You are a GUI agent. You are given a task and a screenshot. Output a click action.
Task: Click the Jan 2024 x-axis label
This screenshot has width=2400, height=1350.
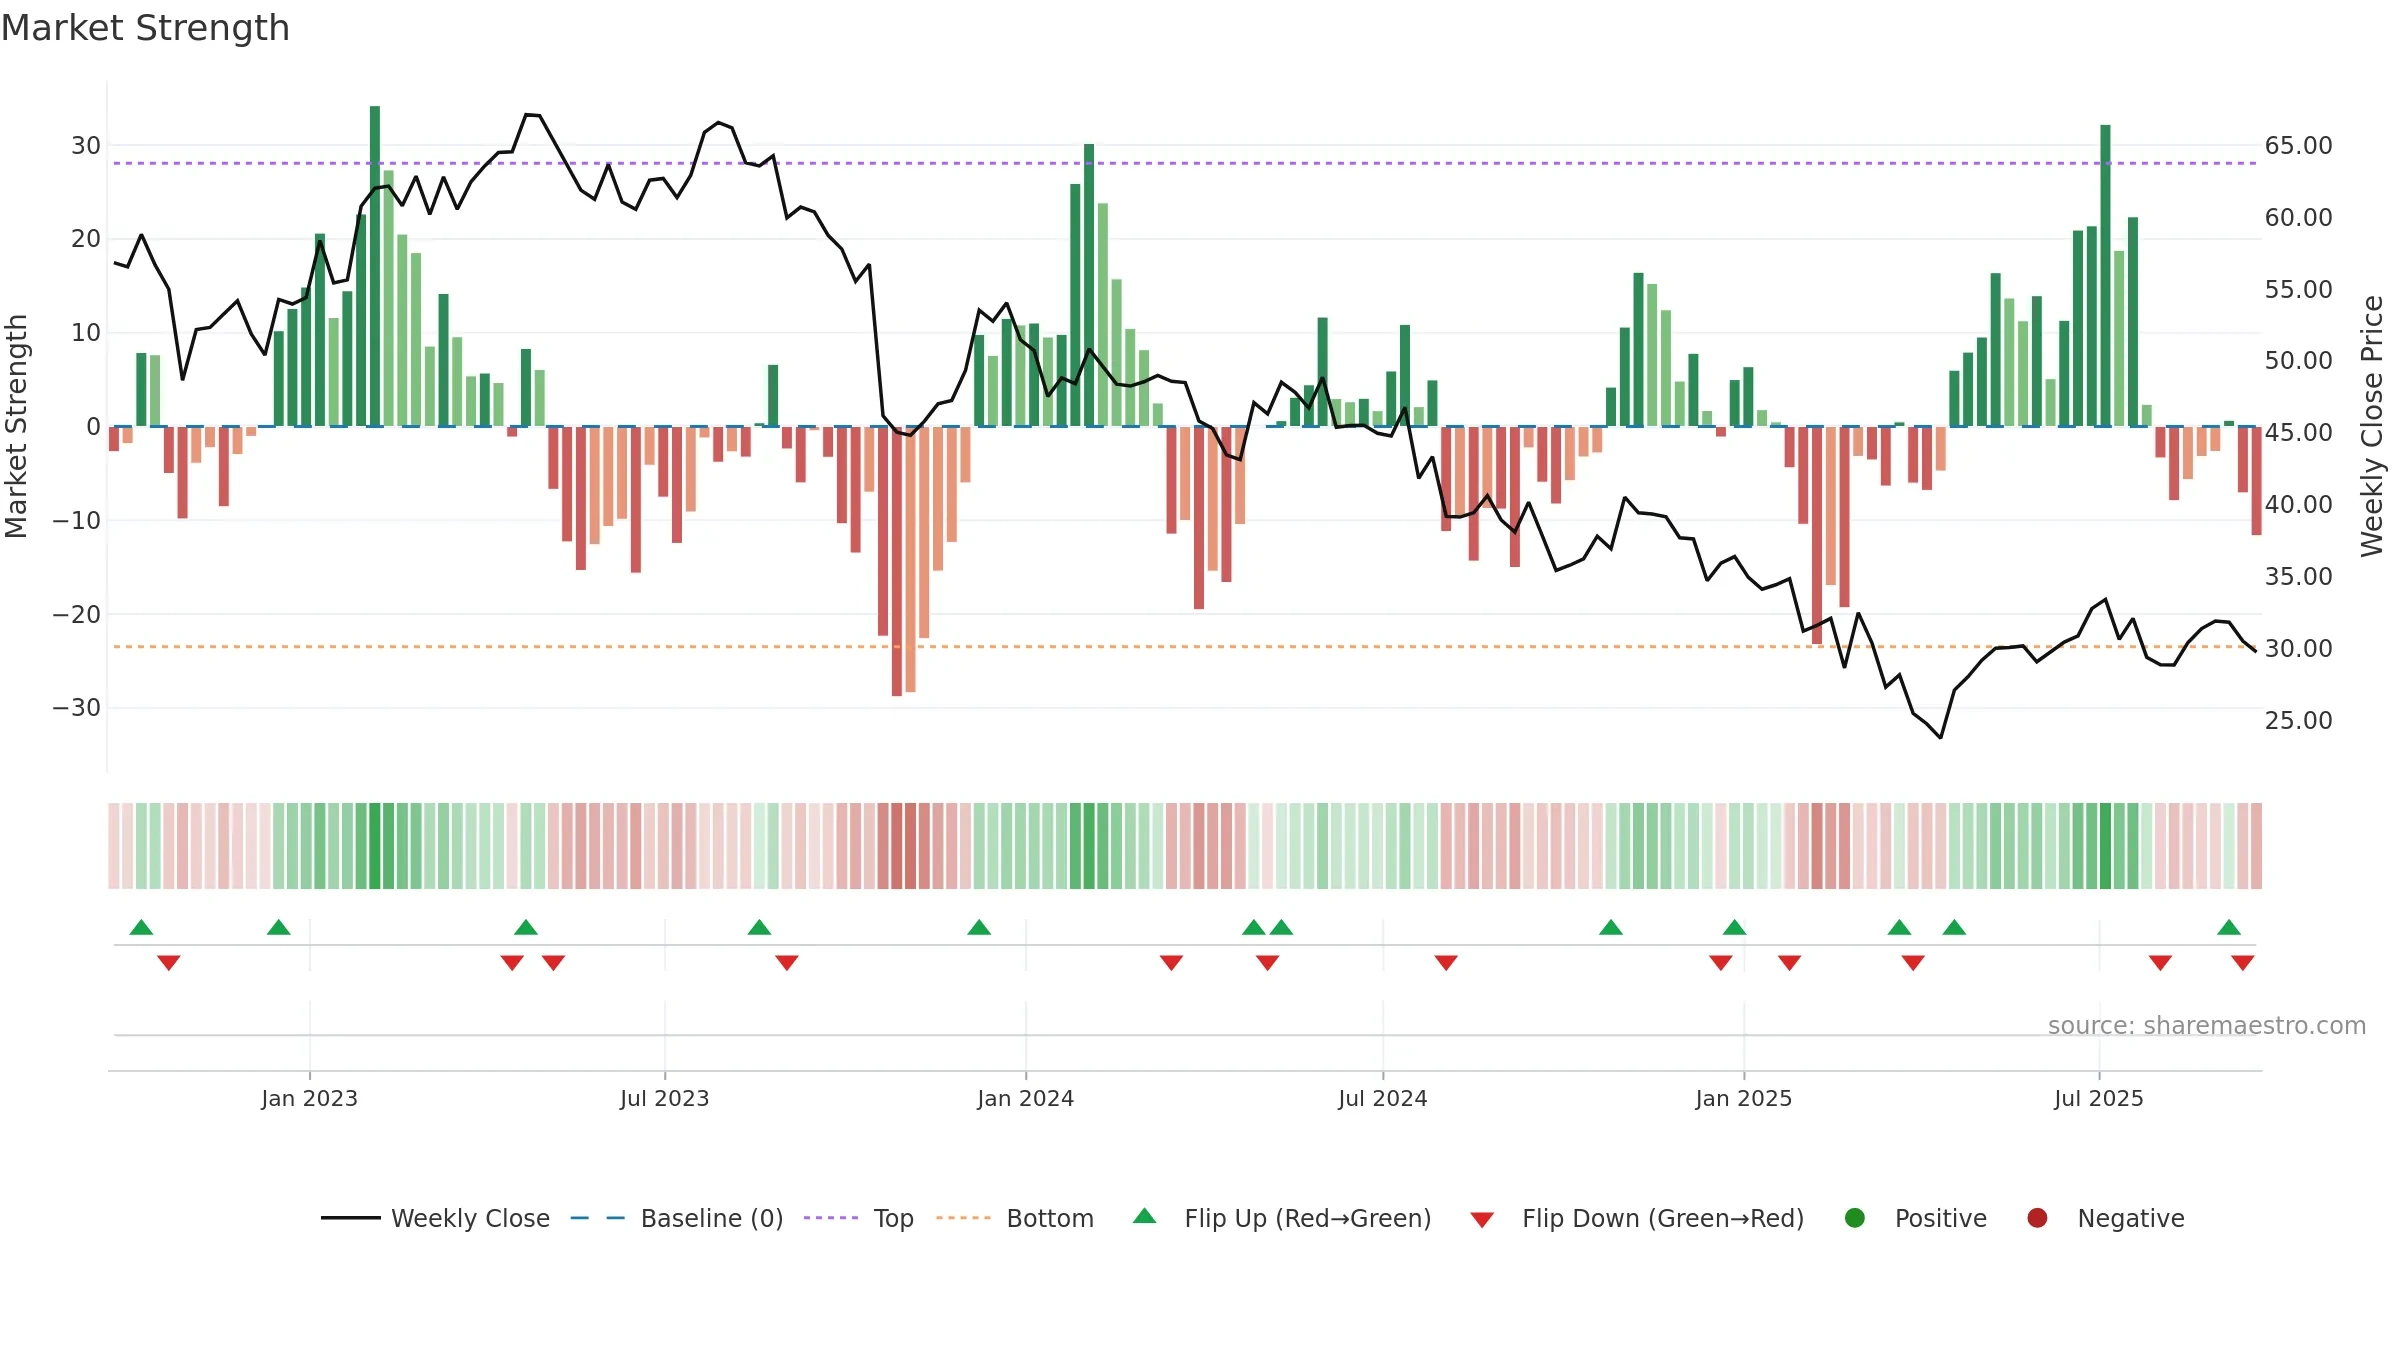(1025, 1098)
